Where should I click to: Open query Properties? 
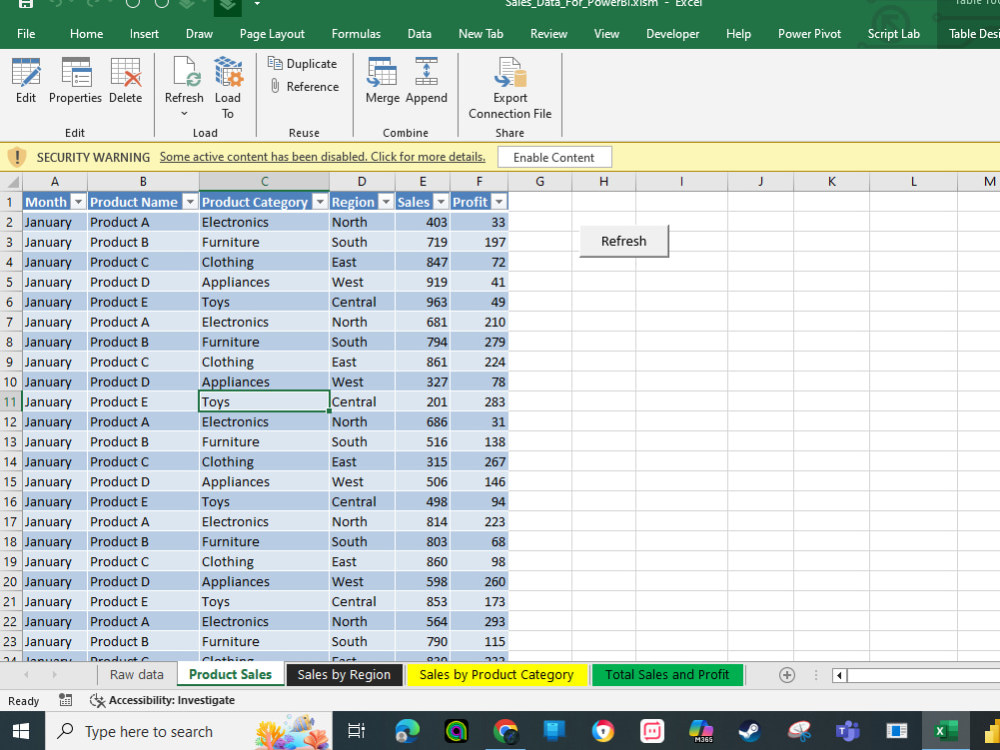click(x=75, y=72)
